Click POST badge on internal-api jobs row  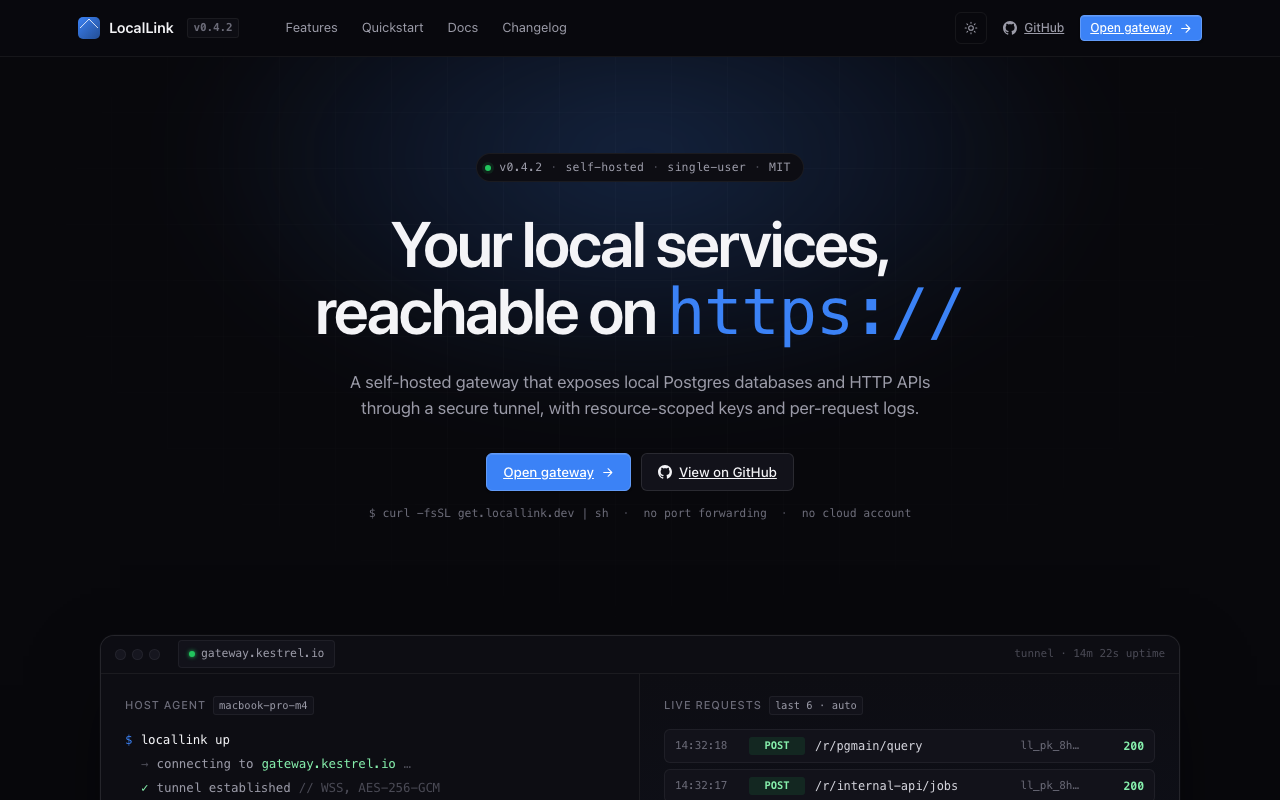click(777, 786)
